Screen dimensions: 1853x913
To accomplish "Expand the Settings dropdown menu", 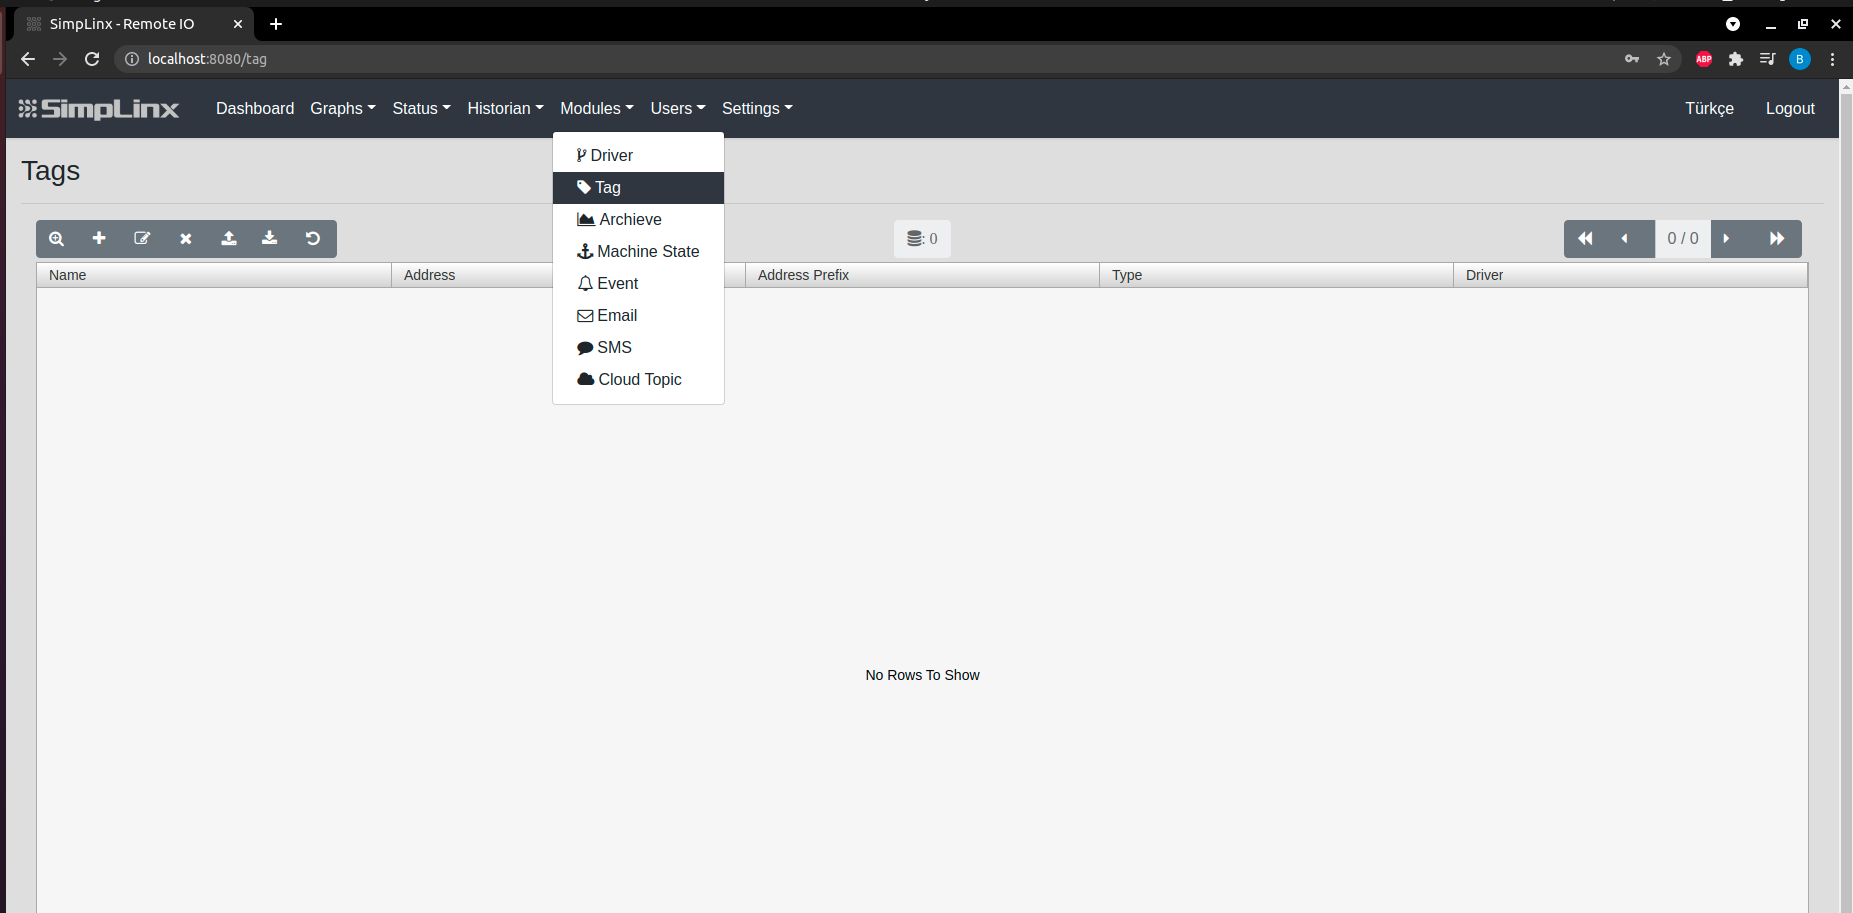I will tap(757, 108).
